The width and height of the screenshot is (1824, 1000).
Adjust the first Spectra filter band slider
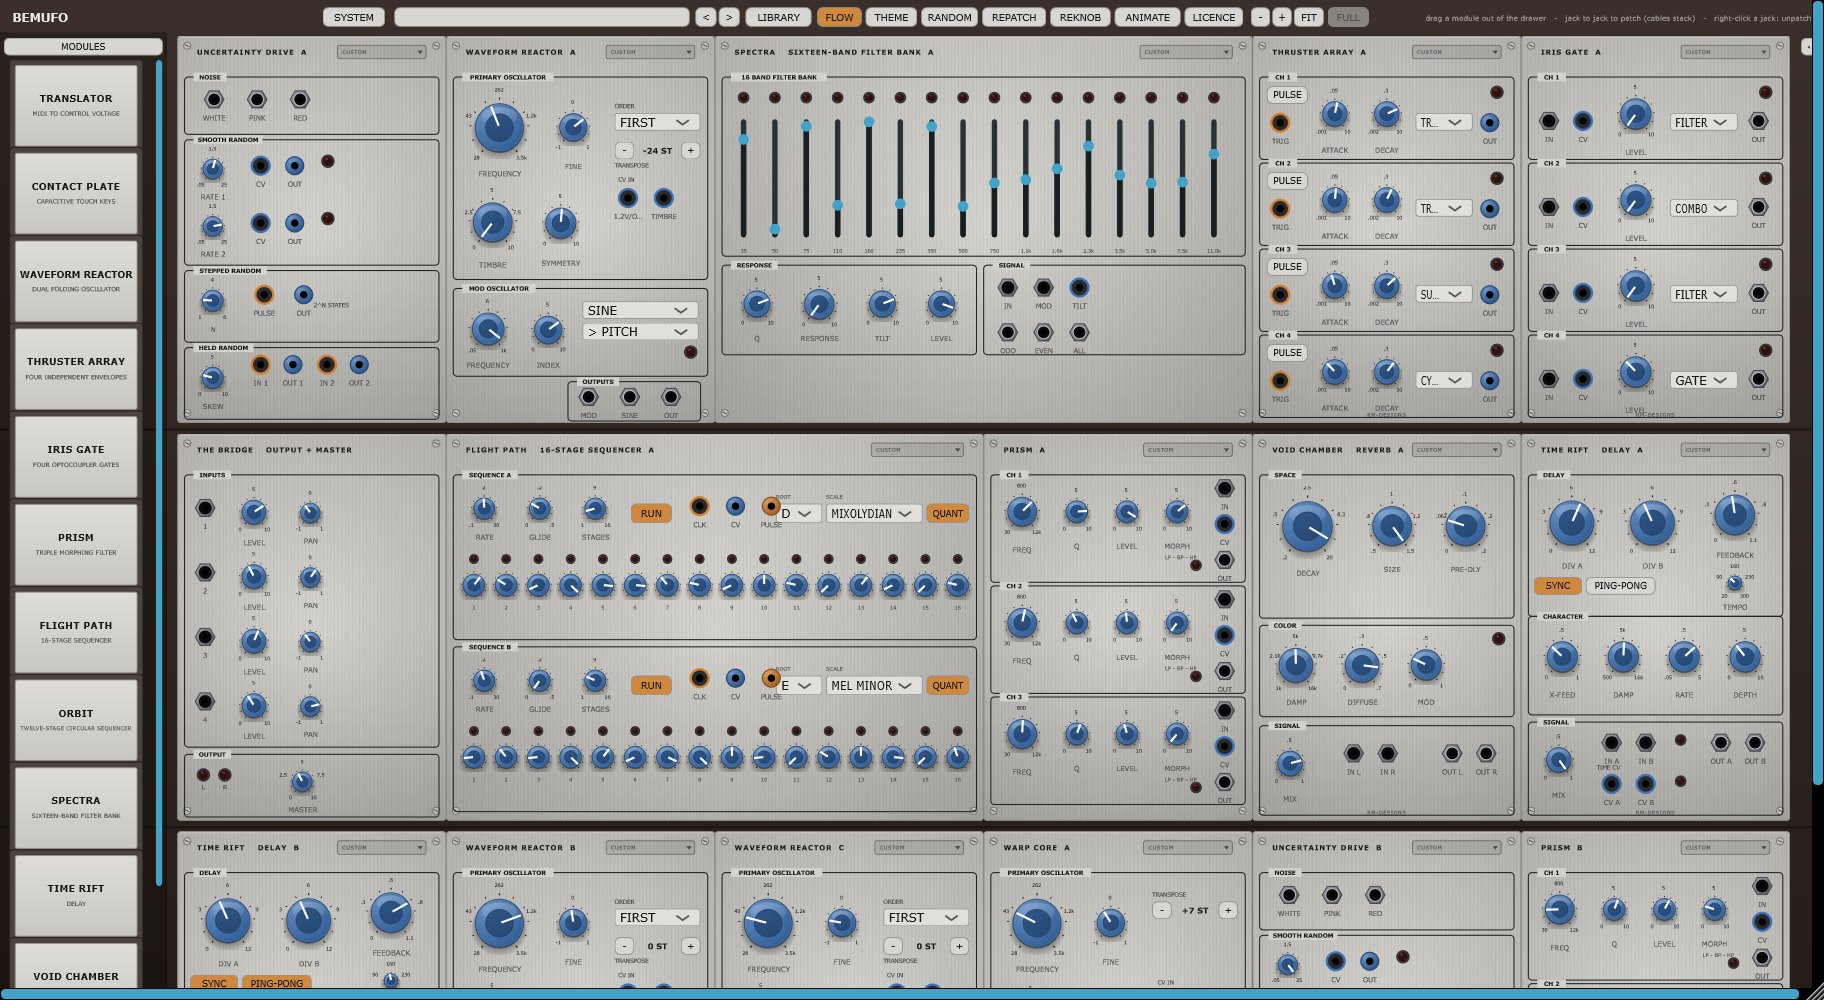point(743,178)
